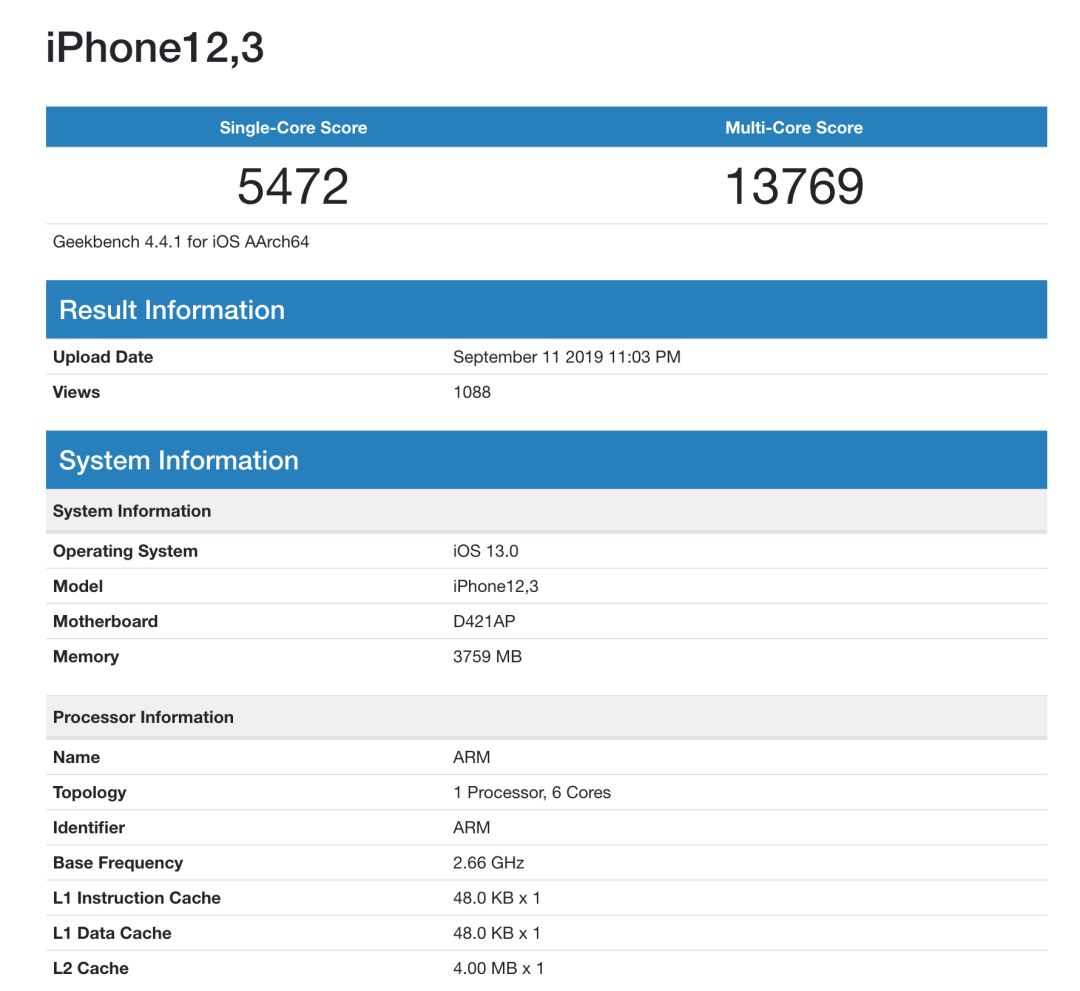This screenshot has height=991, width=1080.
Task: Click the gray System Information subheader
Action: coord(546,511)
